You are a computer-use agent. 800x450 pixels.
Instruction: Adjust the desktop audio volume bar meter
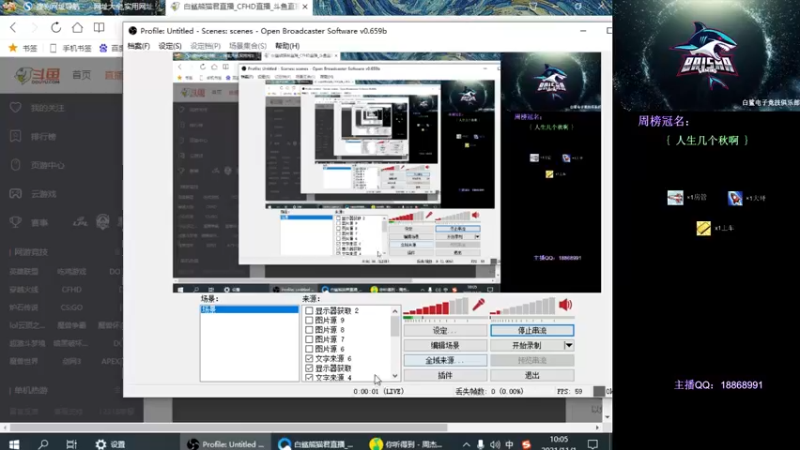522,306
